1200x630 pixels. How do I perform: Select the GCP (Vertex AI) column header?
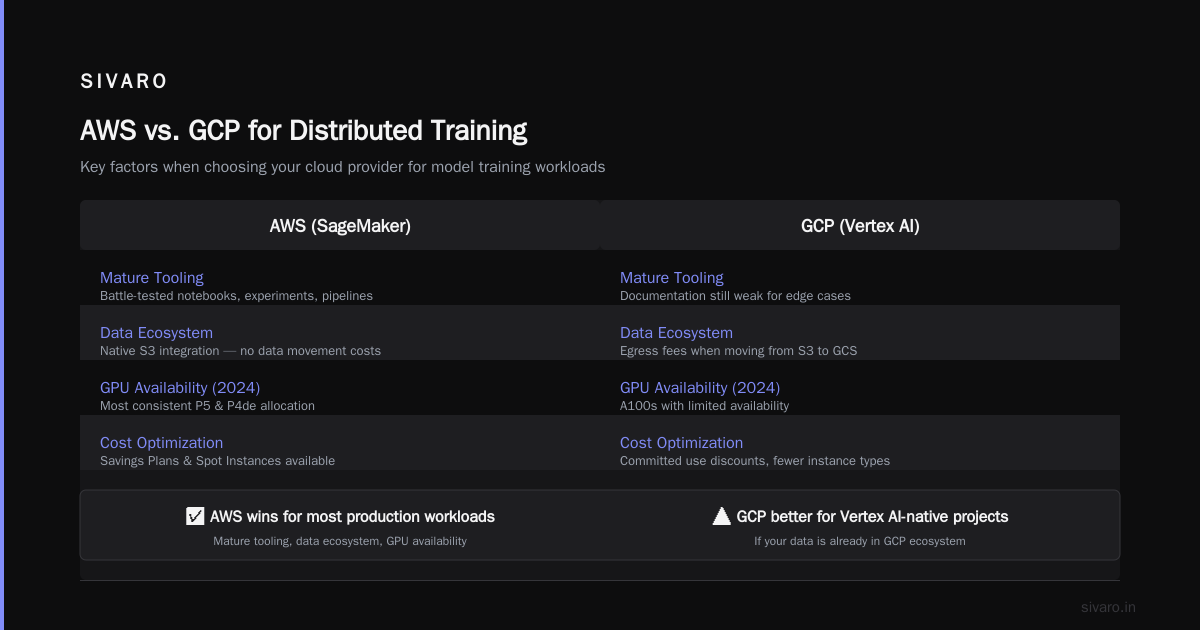(x=860, y=225)
